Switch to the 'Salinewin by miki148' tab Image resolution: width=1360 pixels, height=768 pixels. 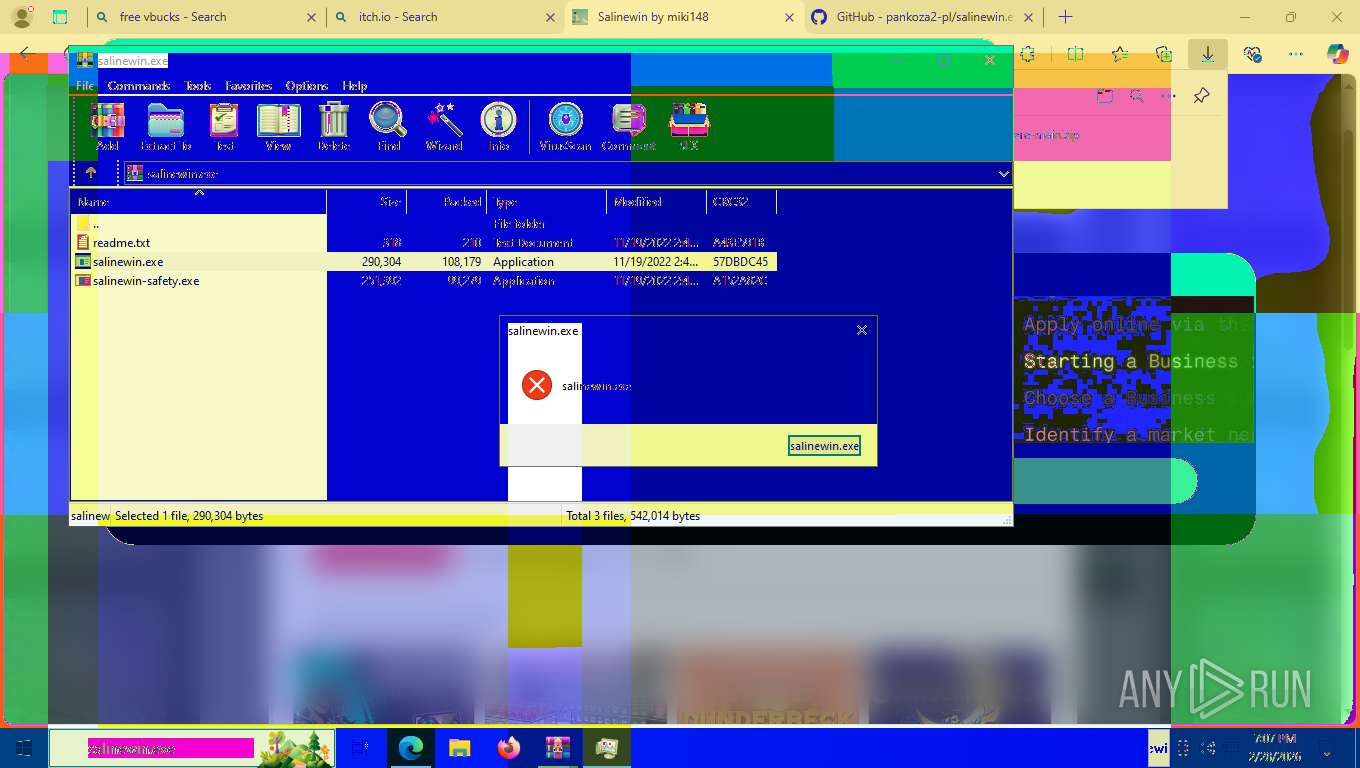[x=684, y=17]
